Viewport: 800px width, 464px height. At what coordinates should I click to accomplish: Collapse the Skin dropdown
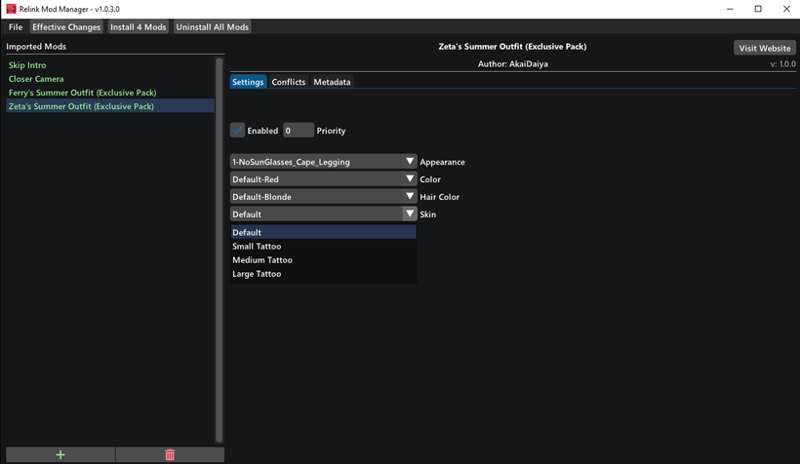[x=323, y=214]
